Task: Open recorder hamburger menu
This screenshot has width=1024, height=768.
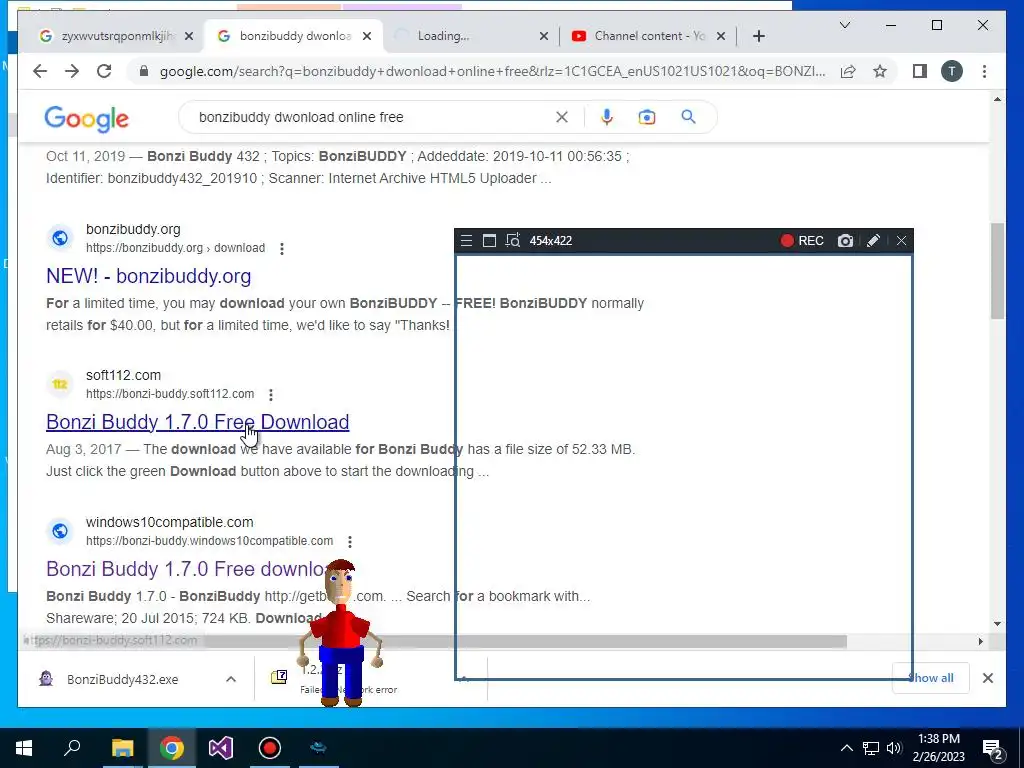Action: click(x=466, y=240)
